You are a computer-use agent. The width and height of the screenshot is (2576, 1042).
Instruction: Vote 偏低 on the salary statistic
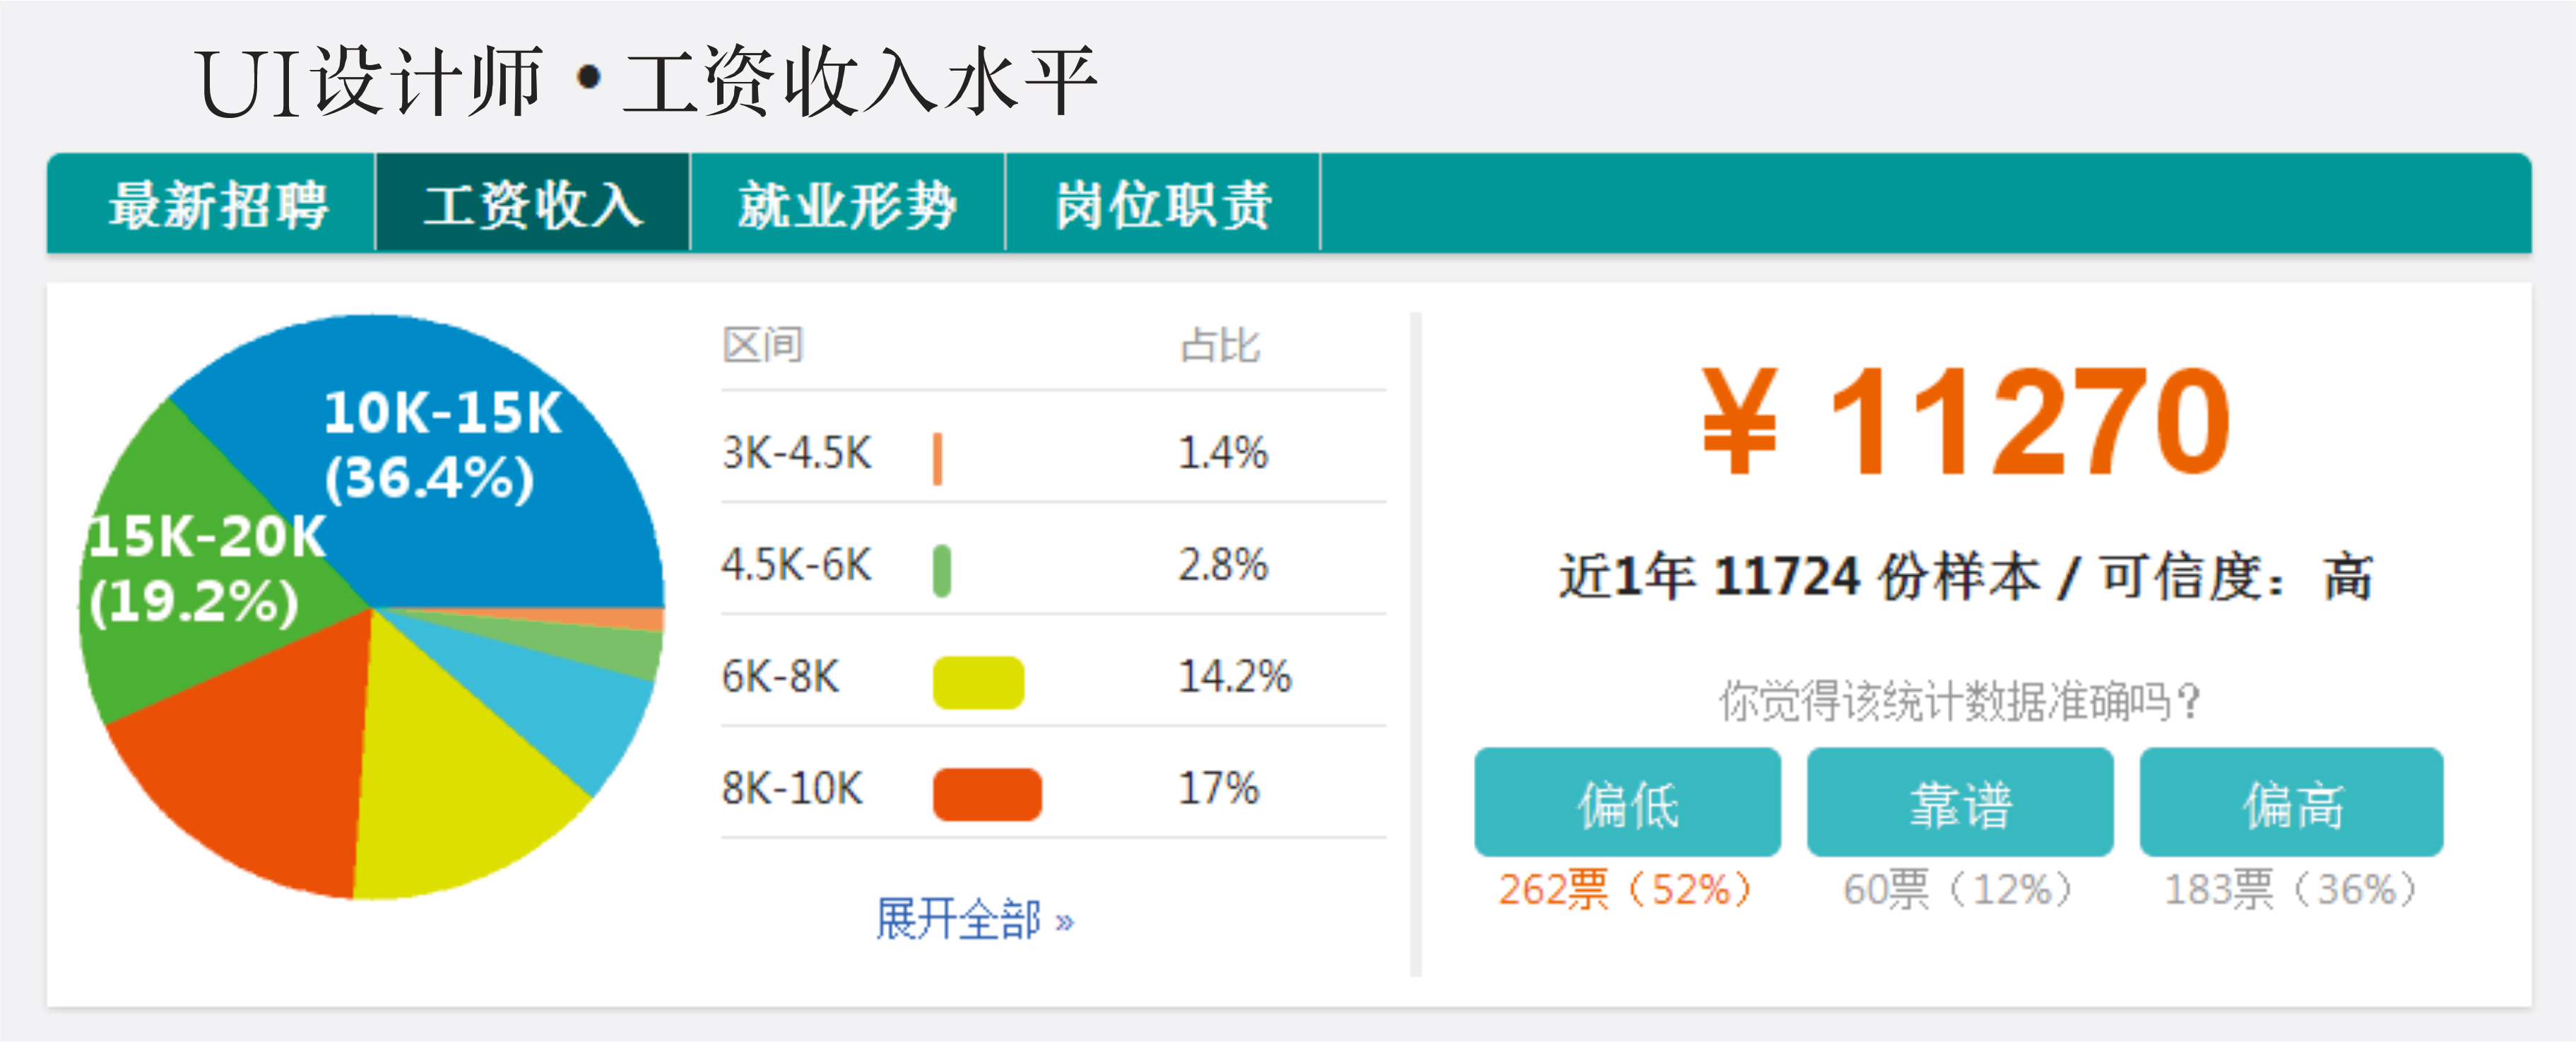click(1627, 802)
